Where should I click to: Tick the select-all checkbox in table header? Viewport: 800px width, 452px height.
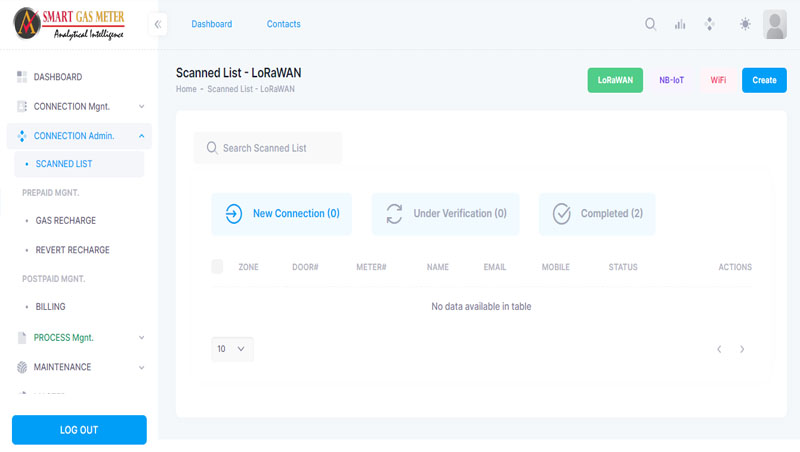218,267
